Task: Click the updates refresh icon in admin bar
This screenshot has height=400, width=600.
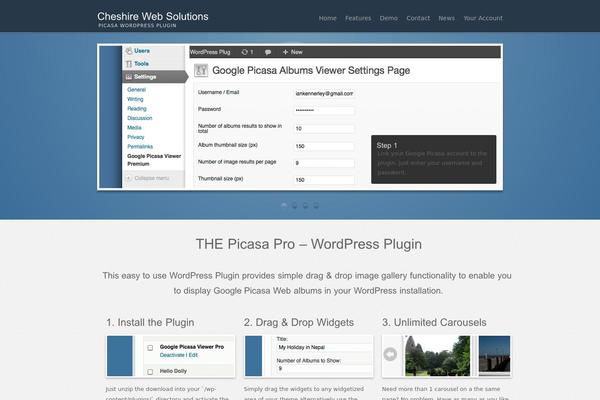Action: pyautogui.click(x=245, y=52)
